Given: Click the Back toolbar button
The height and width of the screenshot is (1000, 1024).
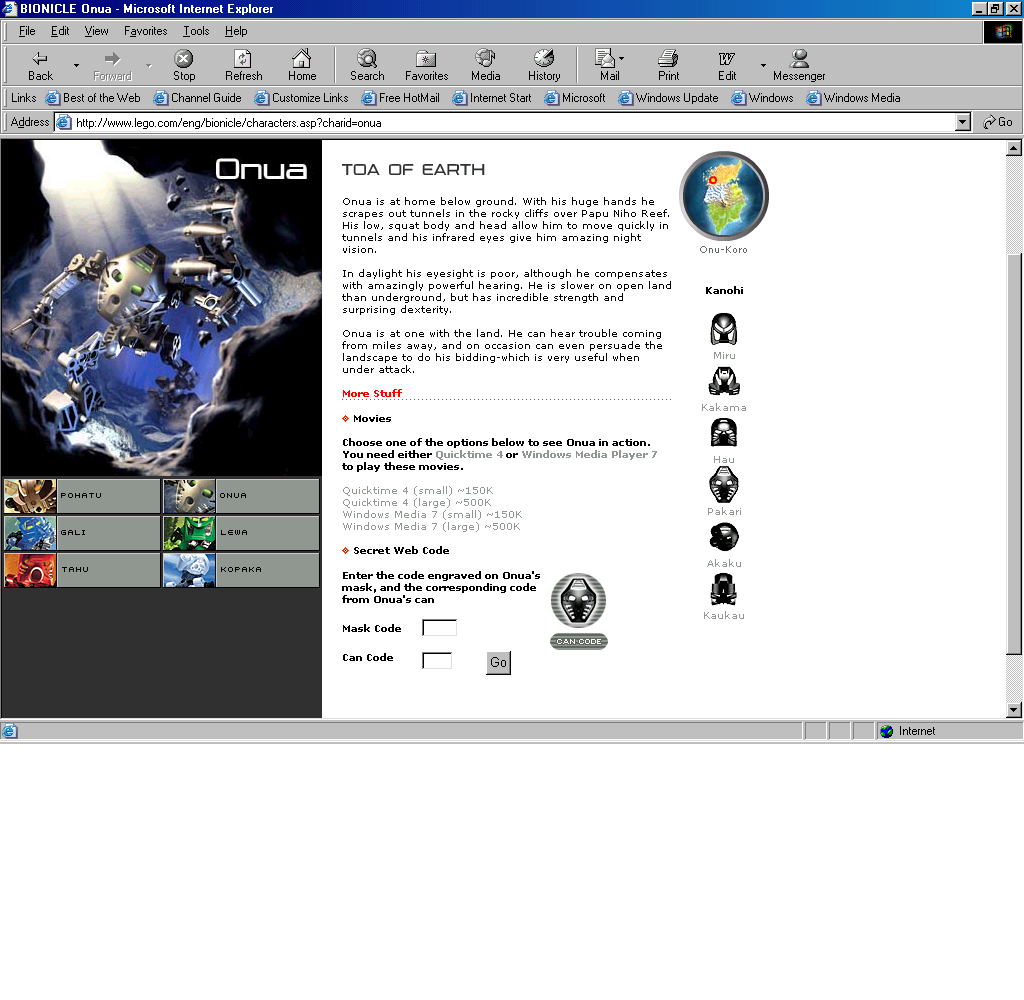Looking at the screenshot, I should point(40,65).
